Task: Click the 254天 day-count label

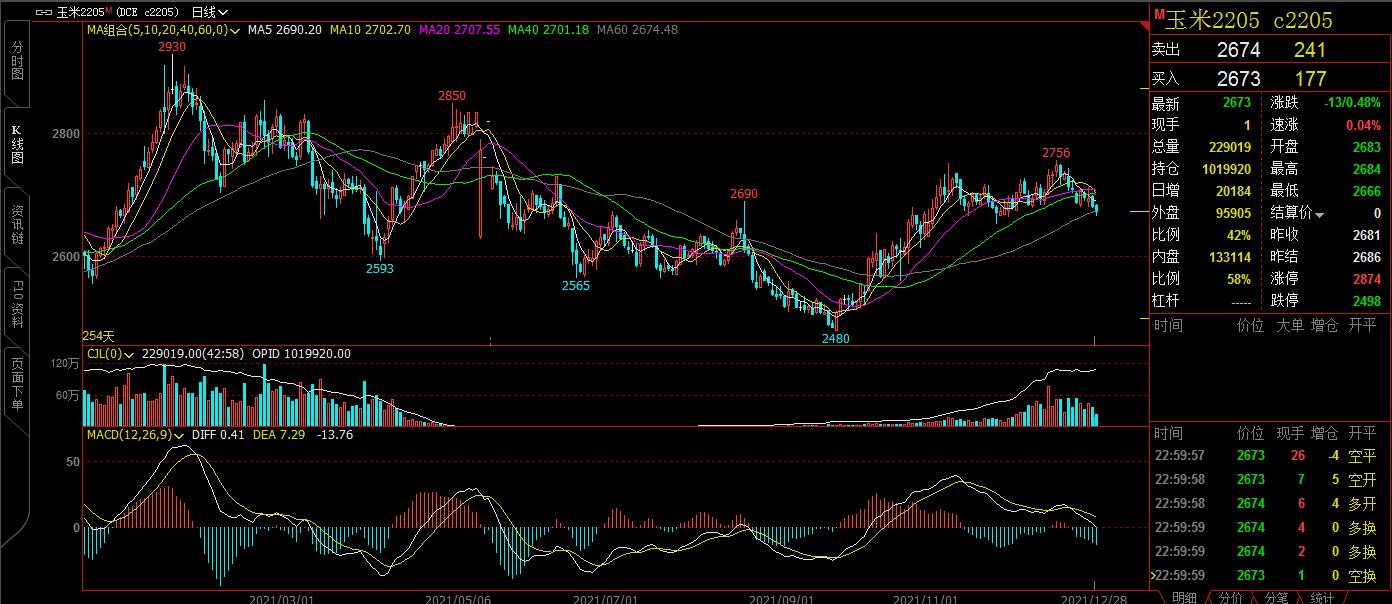Action: (98, 335)
